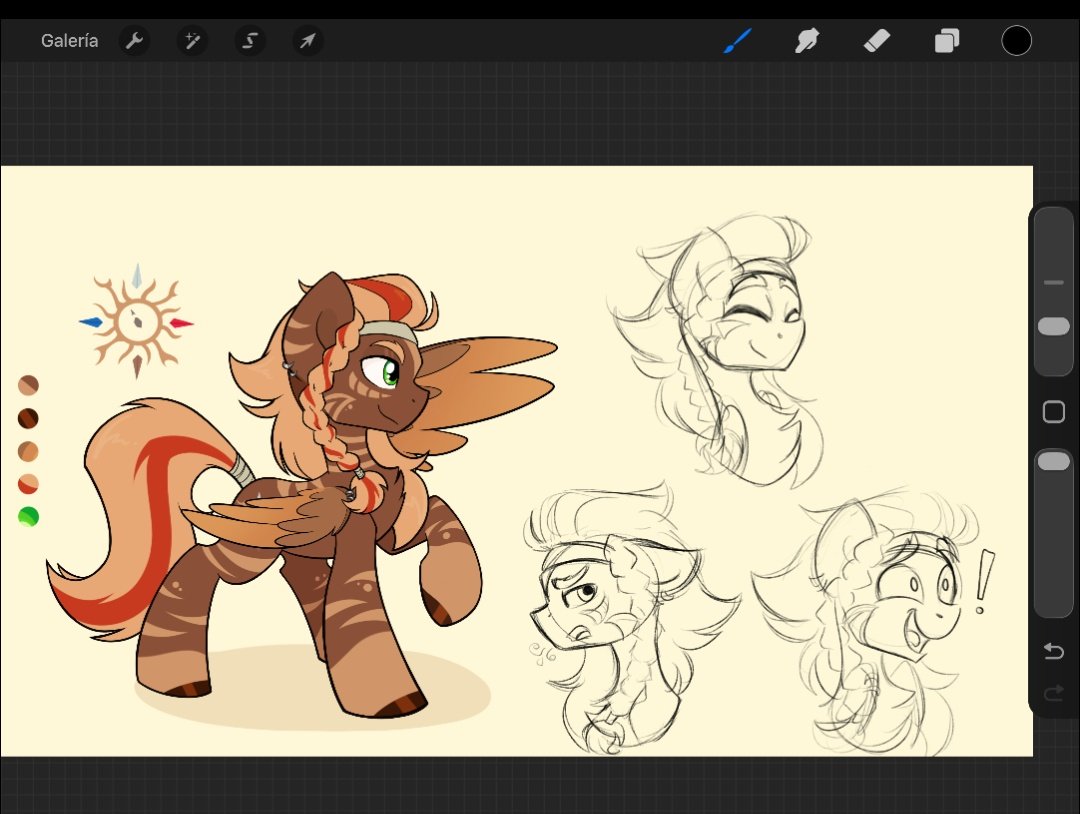Redo the last action
1080x814 pixels.
1053,693
